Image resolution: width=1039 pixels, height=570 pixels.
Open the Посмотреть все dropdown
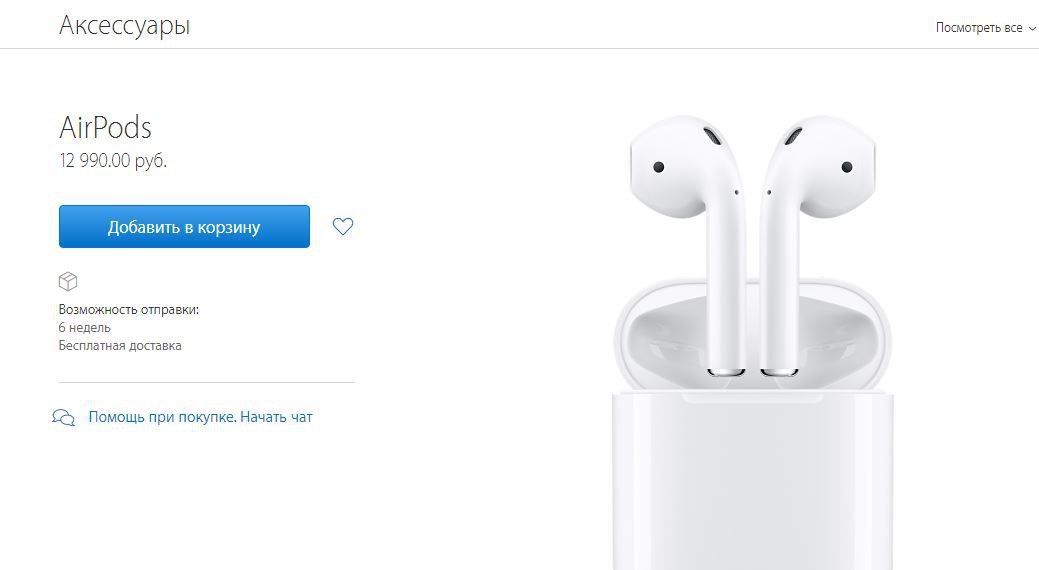985,28
